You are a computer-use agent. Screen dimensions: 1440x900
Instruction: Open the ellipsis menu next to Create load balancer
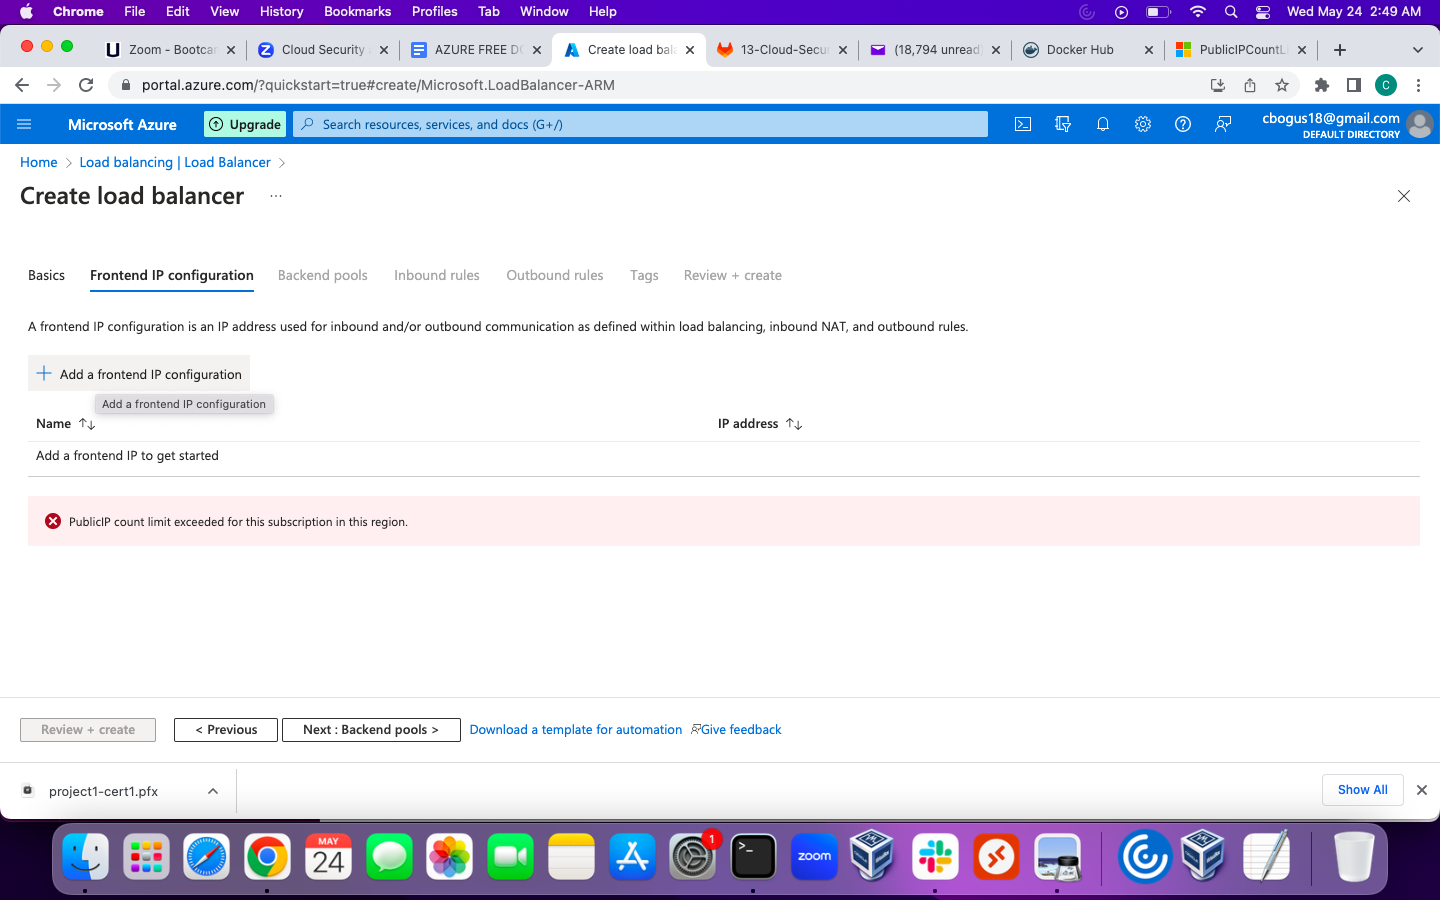tap(276, 196)
